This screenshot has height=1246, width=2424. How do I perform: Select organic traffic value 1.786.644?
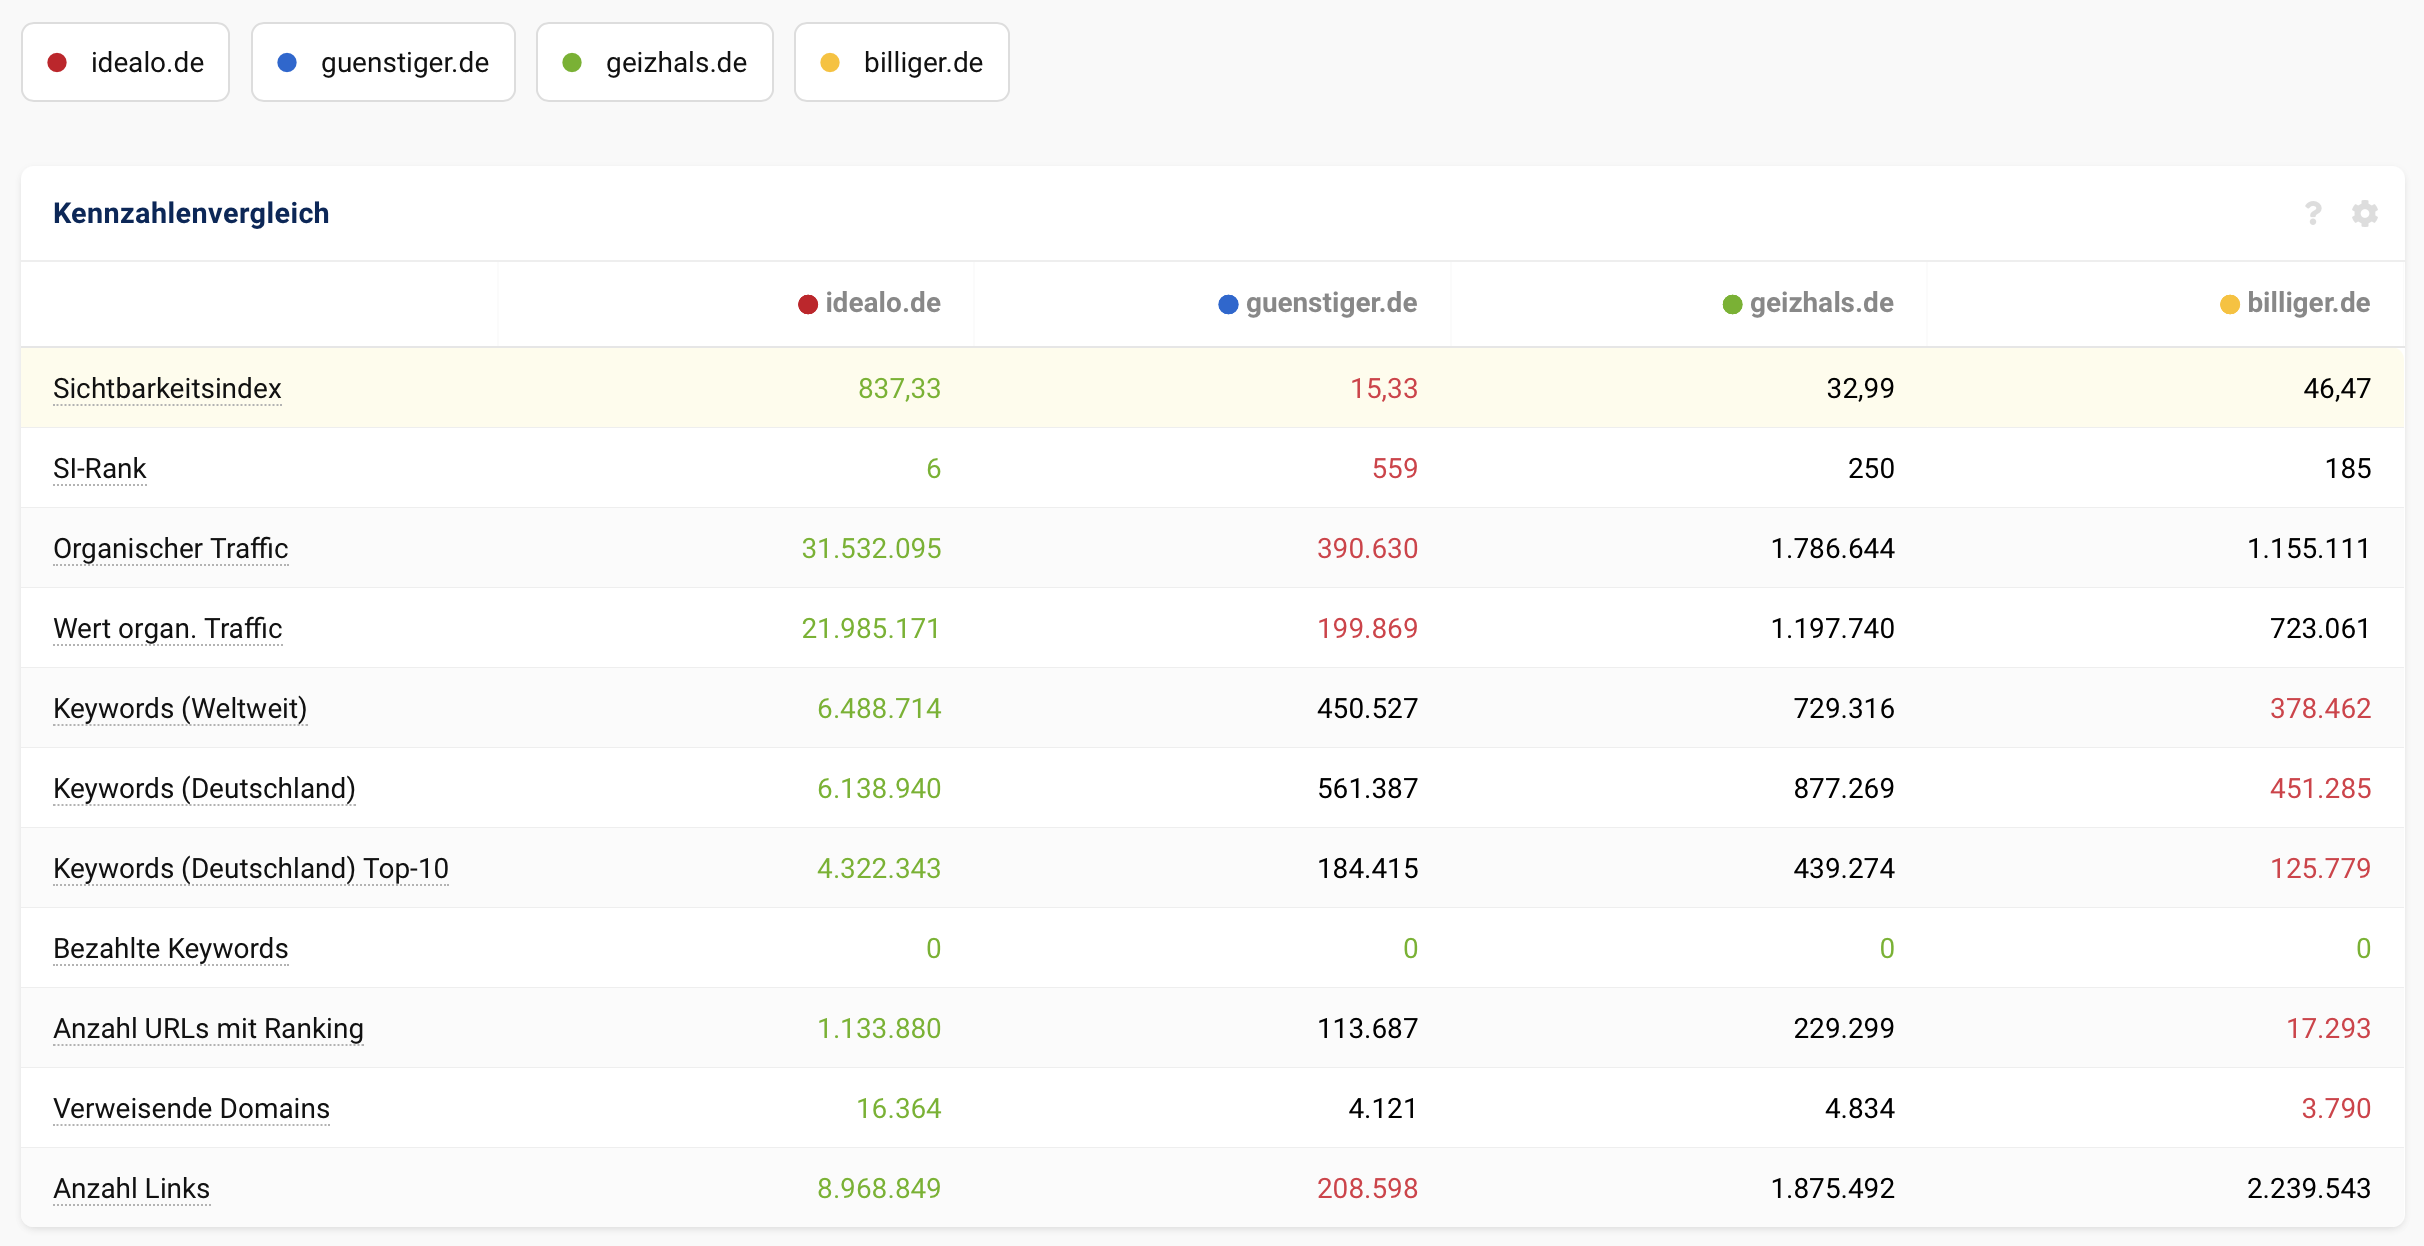pos(1832,548)
